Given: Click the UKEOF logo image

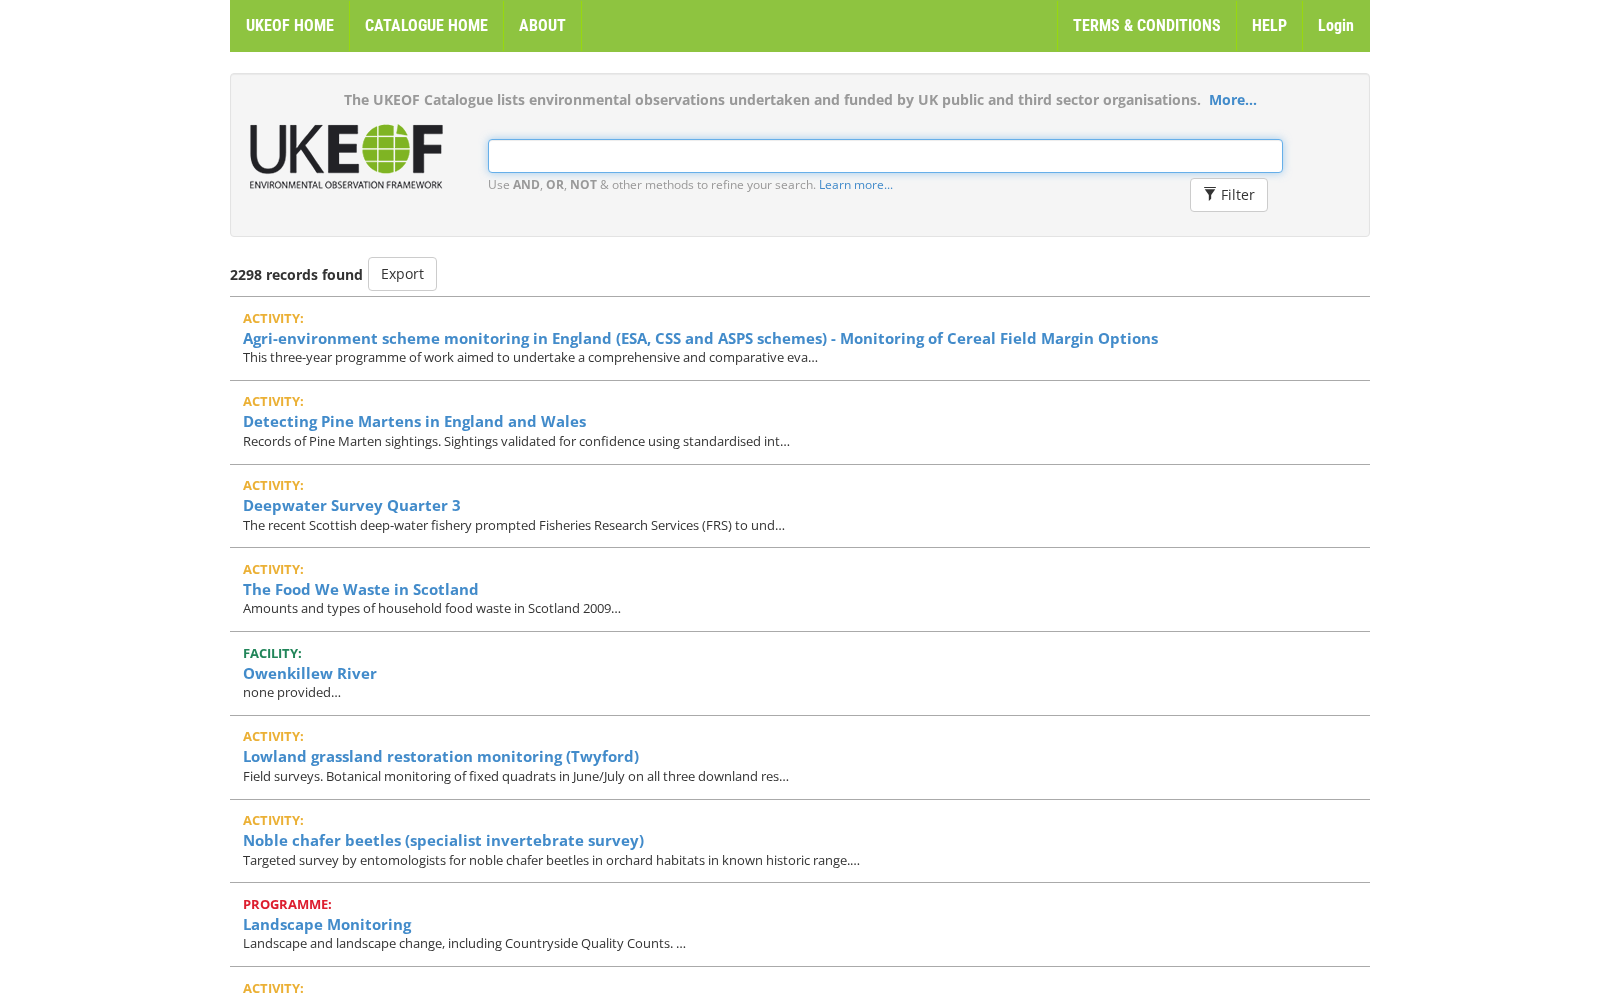Looking at the screenshot, I should (x=346, y=156).
